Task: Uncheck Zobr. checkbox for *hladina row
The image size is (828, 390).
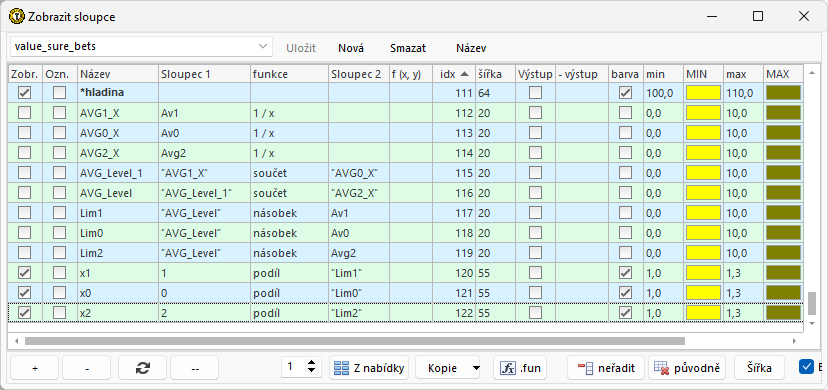Action: 24,93
